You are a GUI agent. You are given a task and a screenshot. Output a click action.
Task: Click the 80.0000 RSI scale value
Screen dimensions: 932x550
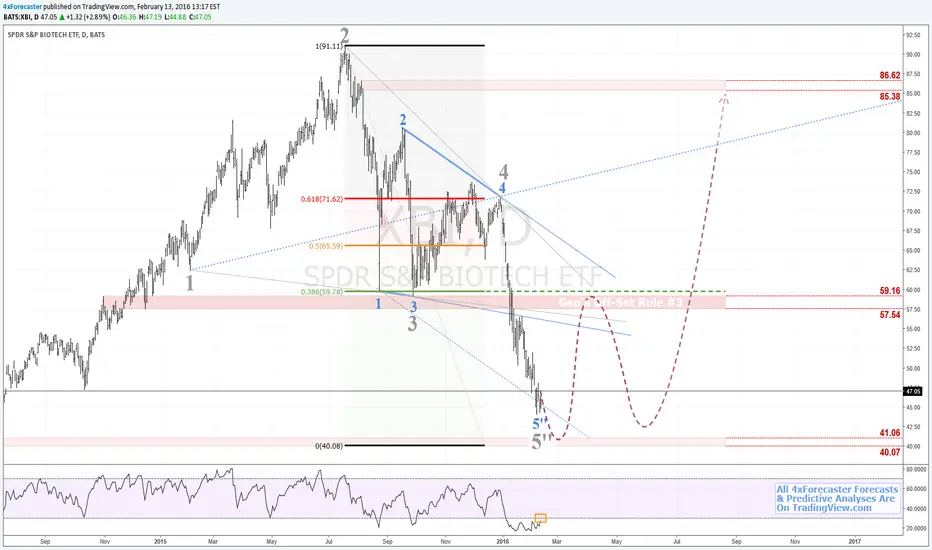click(917, 469)
